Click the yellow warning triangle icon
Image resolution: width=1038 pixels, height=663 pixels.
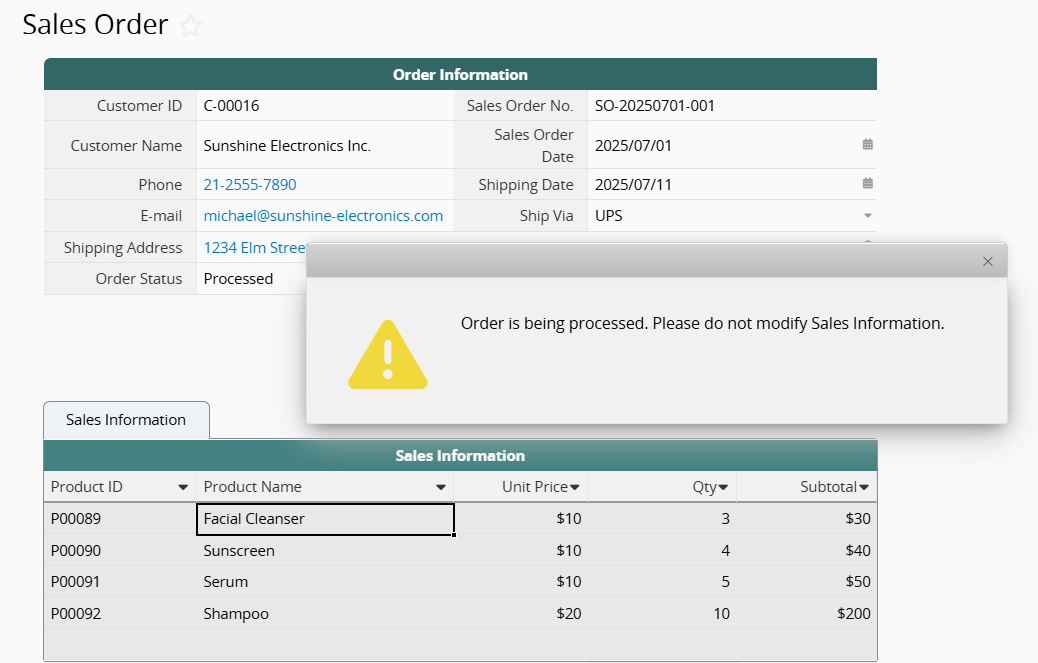(387, 355)
